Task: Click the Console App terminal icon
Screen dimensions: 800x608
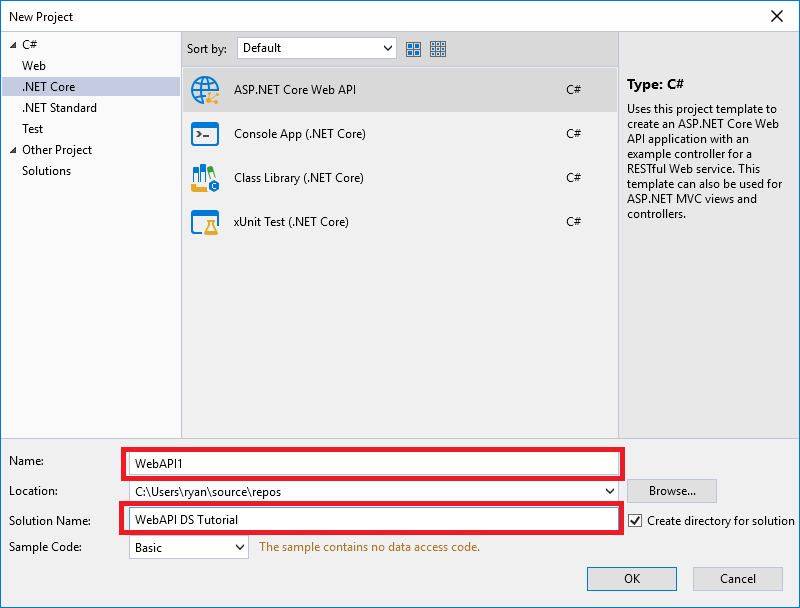Action: pos(205,134)
